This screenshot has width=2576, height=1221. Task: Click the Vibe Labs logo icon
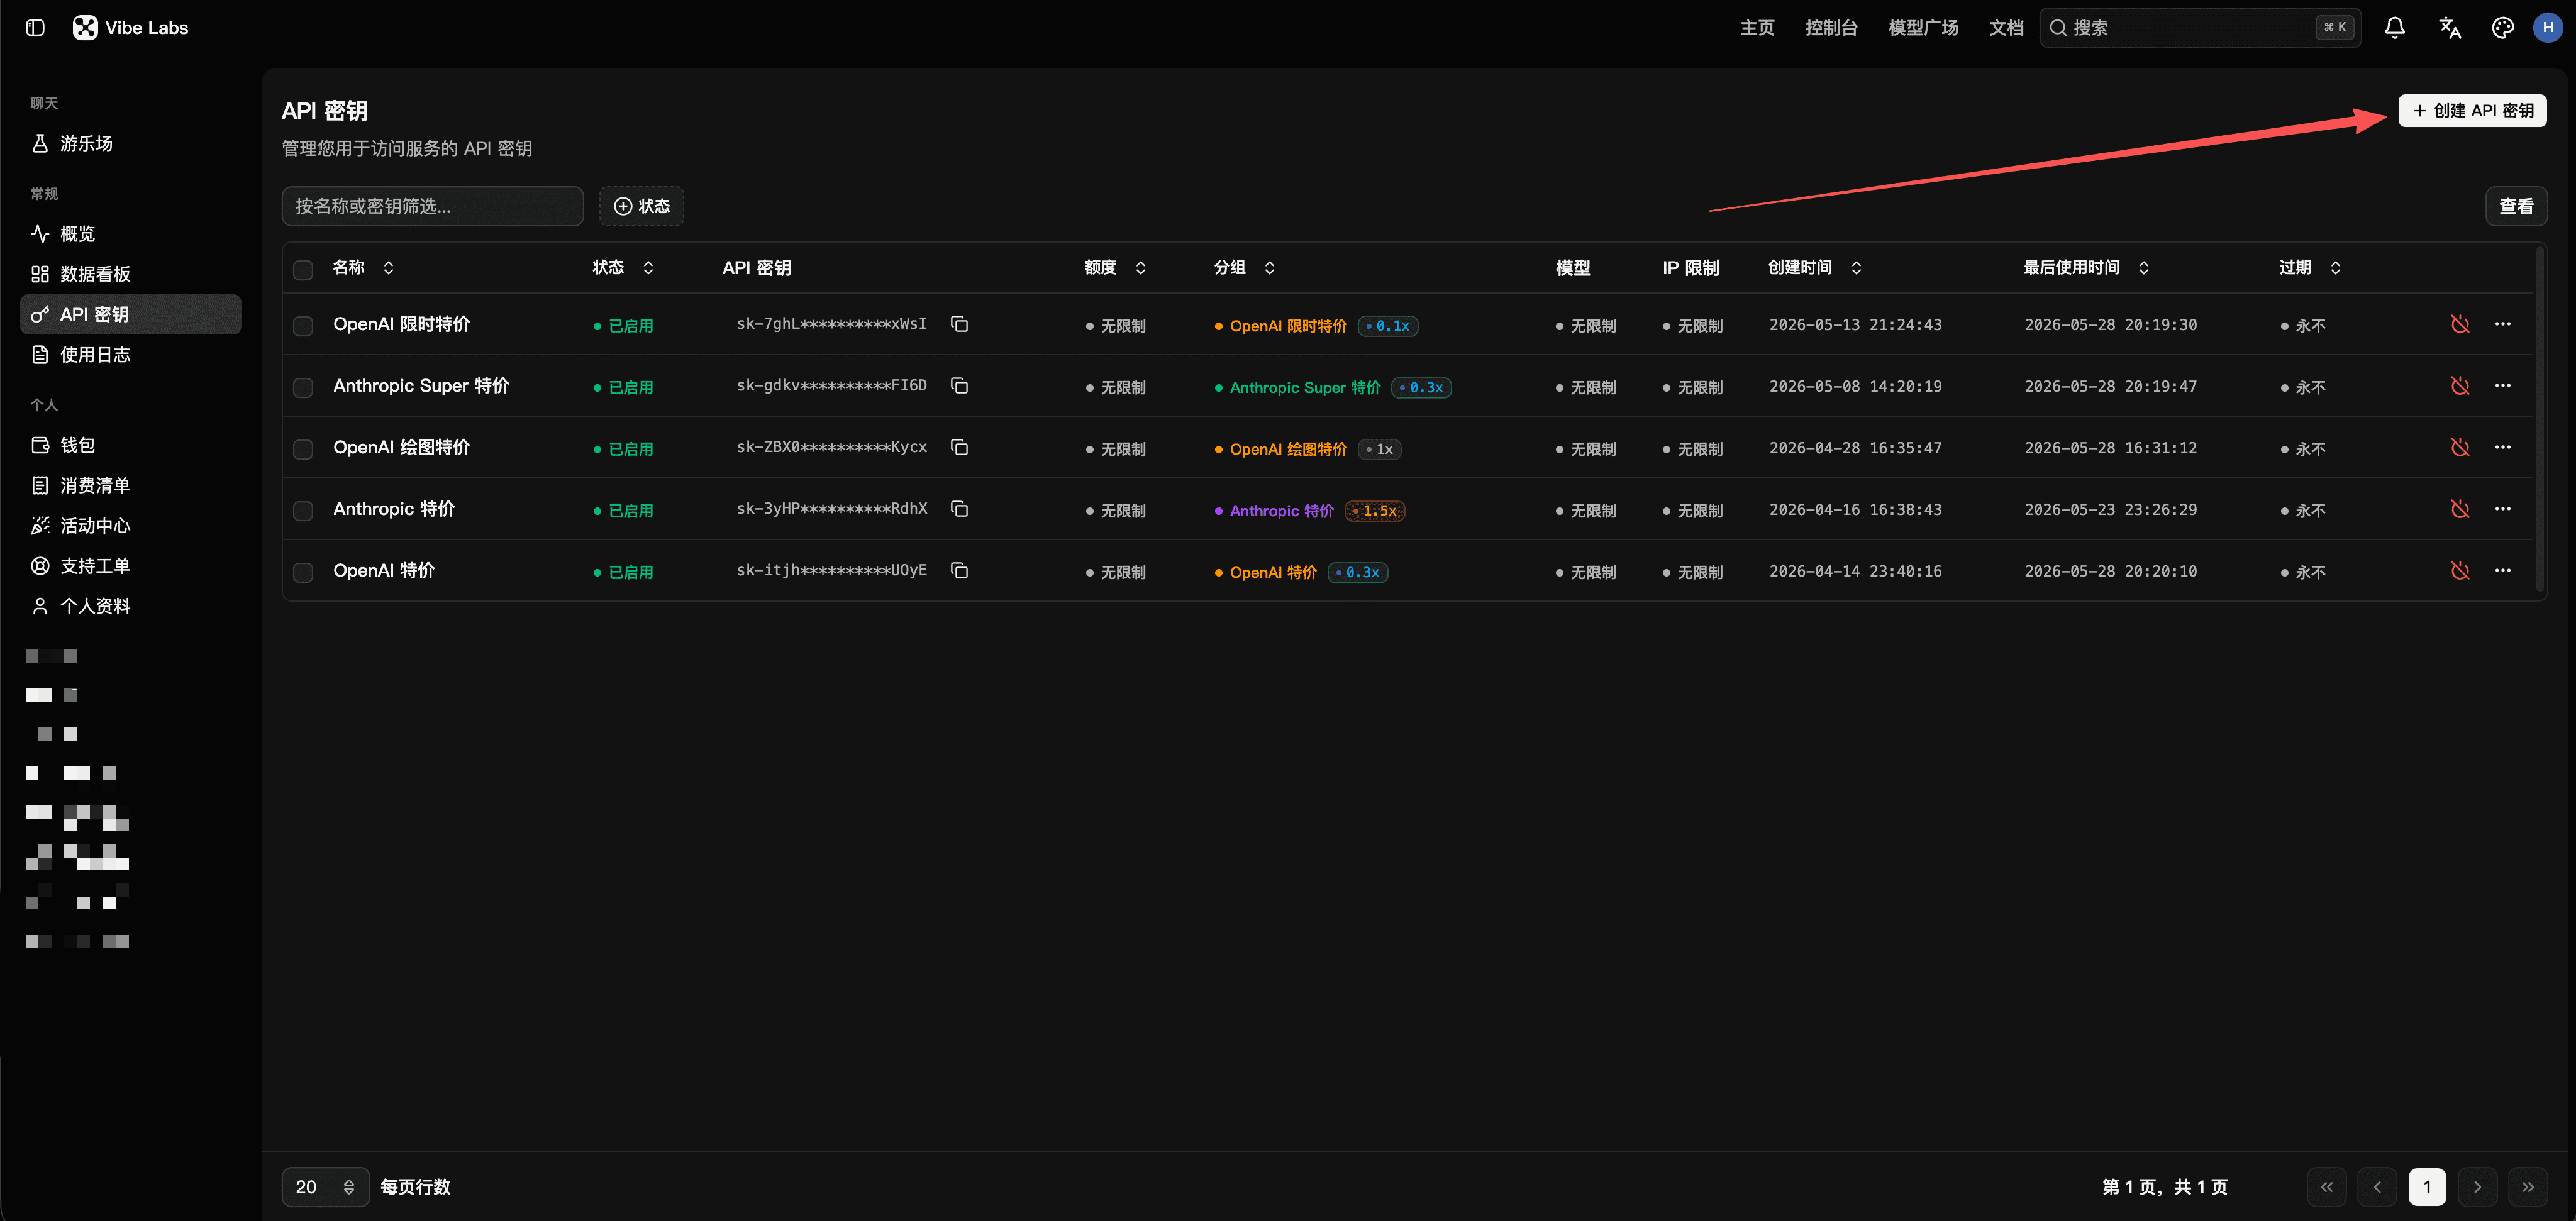click(x=85, y=28)
